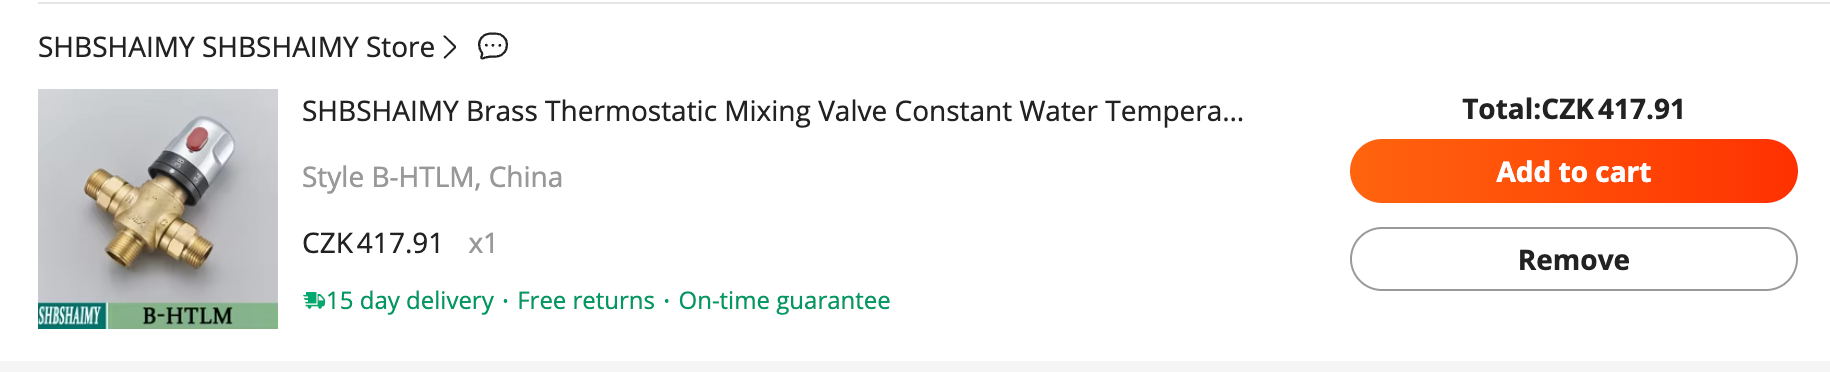Open chat with the SHBSHAIMY store
1830x372 pixels.
tap(493, 46)
